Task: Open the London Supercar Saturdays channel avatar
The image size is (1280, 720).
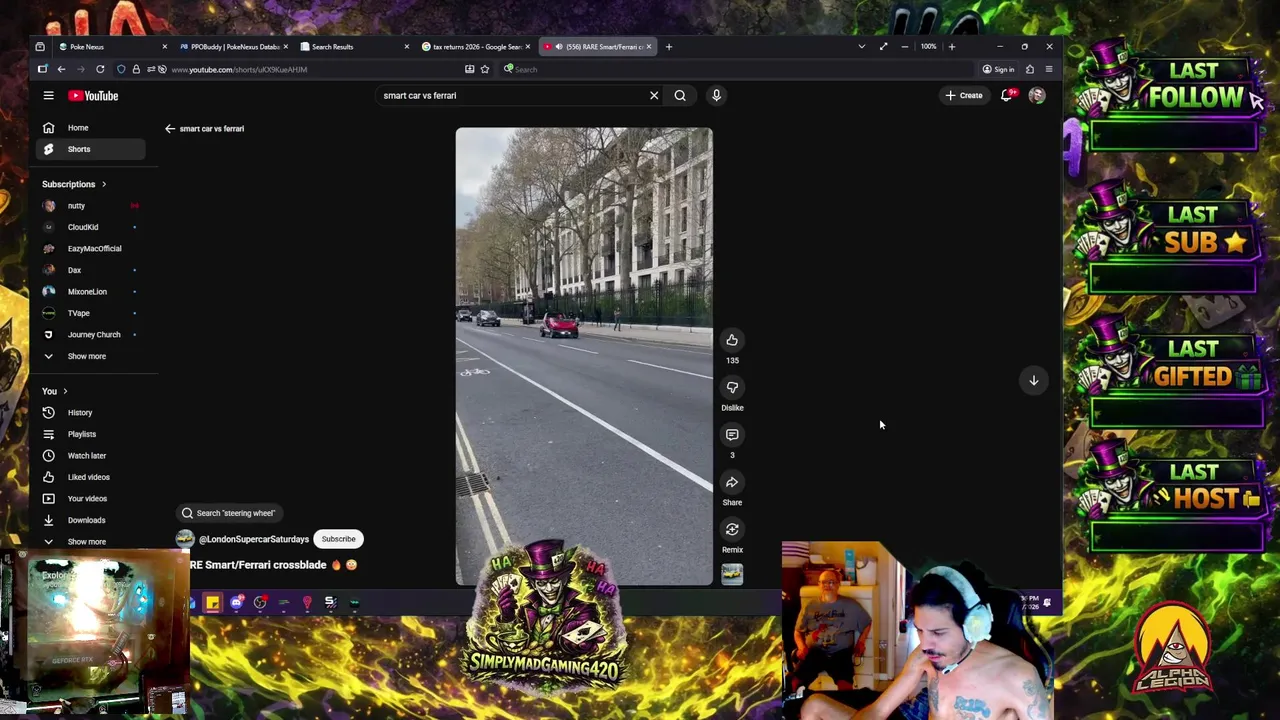Action: coord(185,539)
